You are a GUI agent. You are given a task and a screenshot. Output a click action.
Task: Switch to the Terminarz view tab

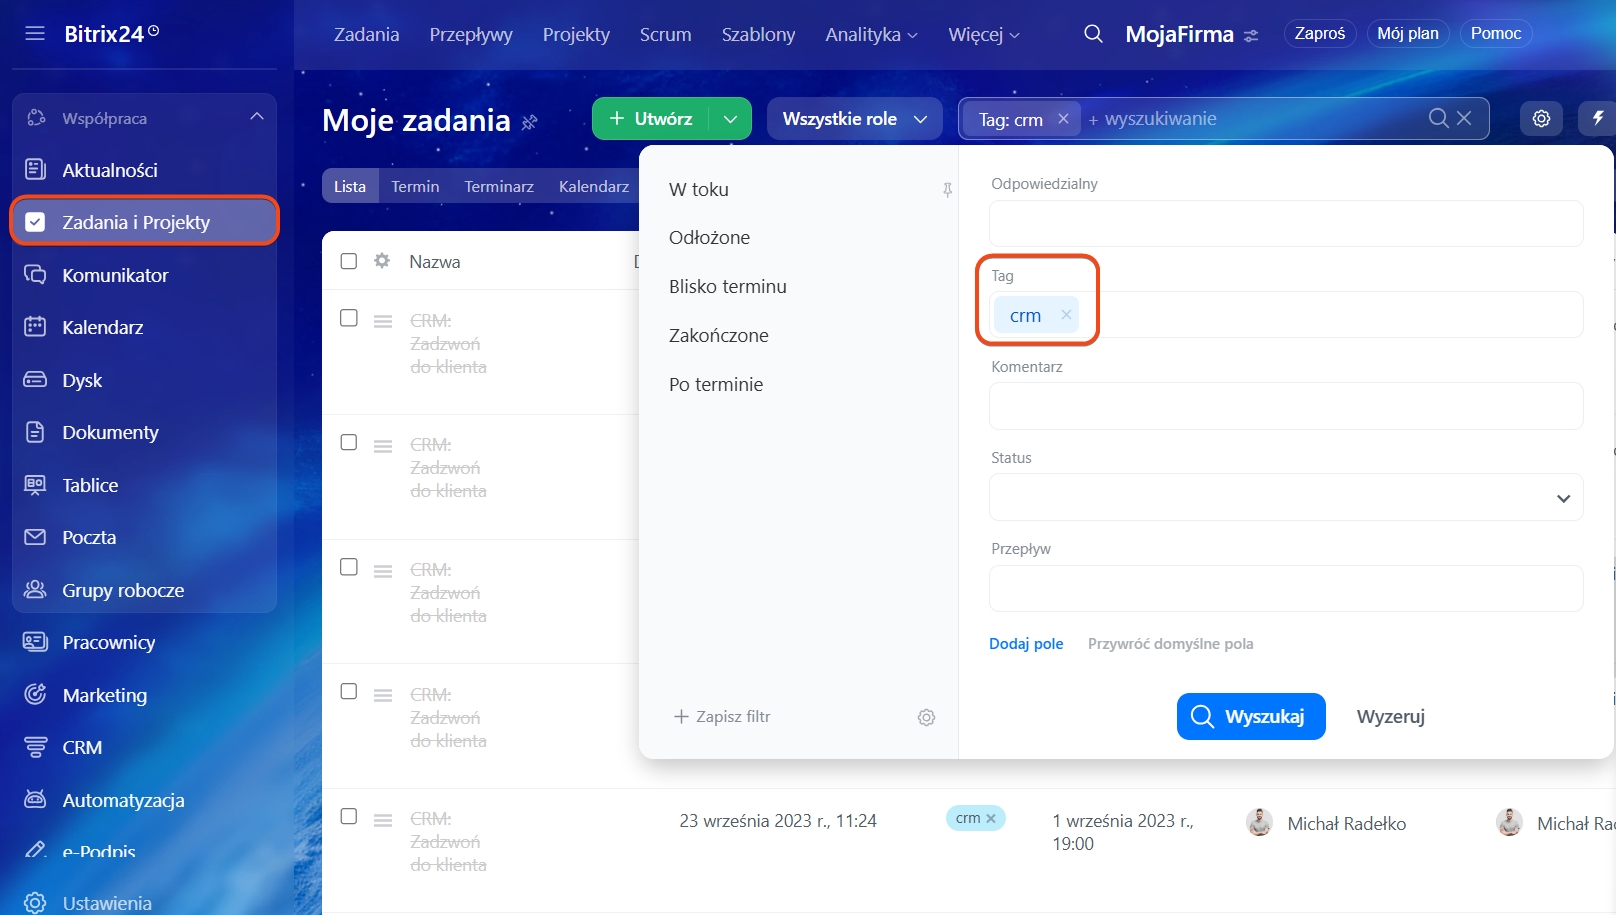point(498,186)
